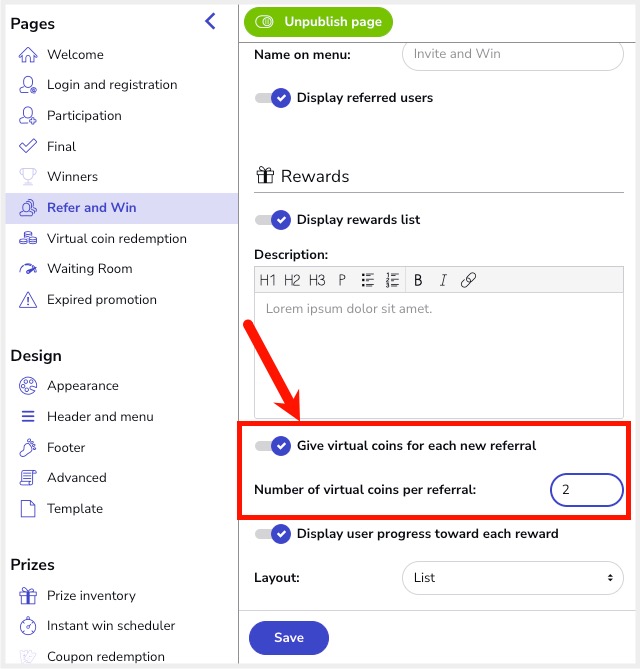Click the virtual coins per referral field

click(586, 490)
